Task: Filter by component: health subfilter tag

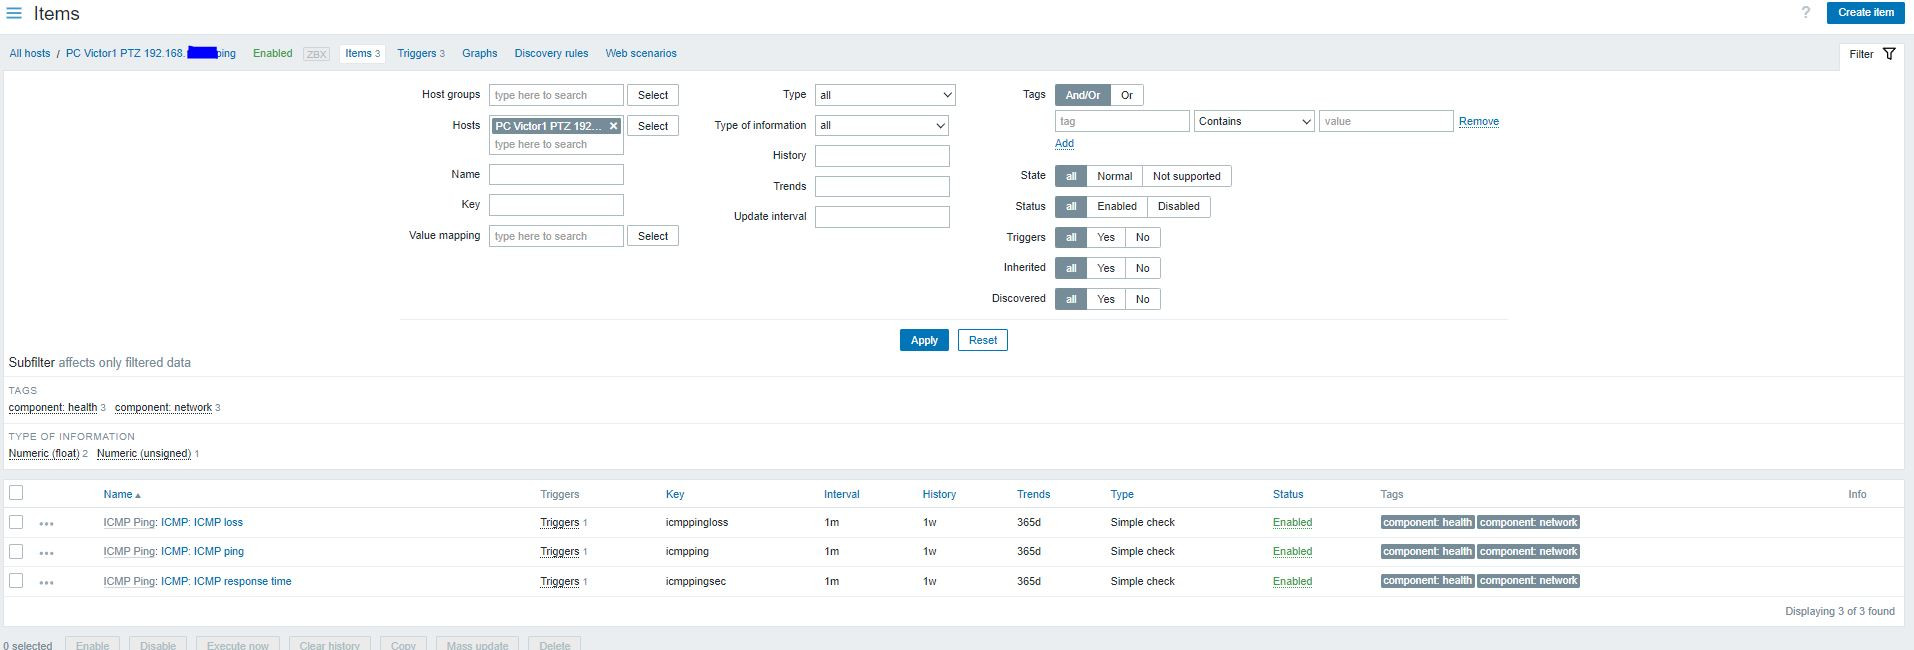Action: coord(53,408)
